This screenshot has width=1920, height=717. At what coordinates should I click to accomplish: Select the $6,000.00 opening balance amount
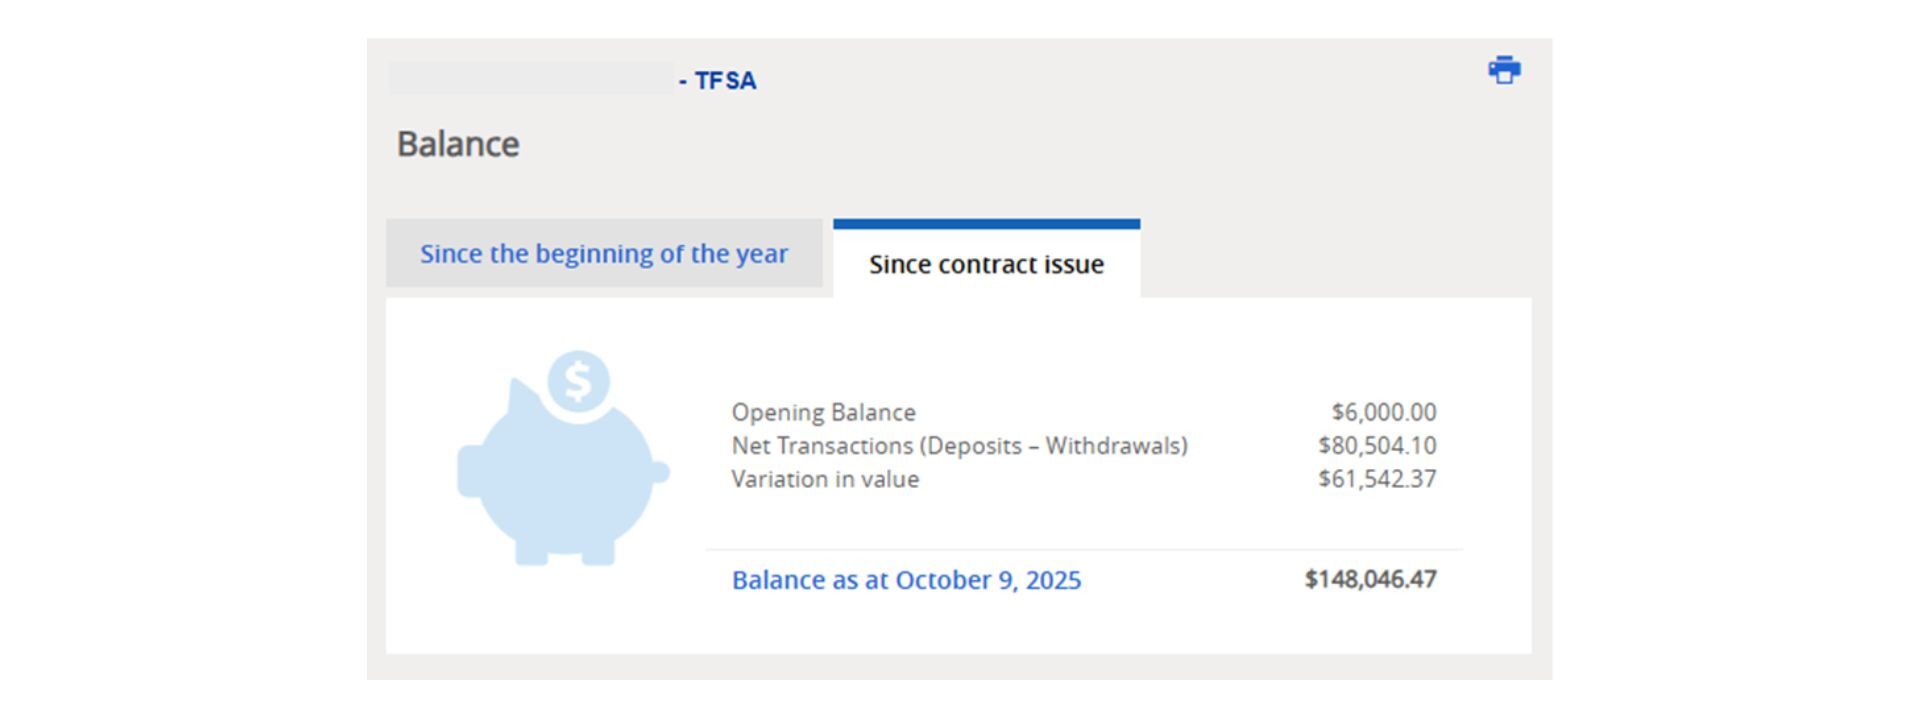[x=1383, y=412]
